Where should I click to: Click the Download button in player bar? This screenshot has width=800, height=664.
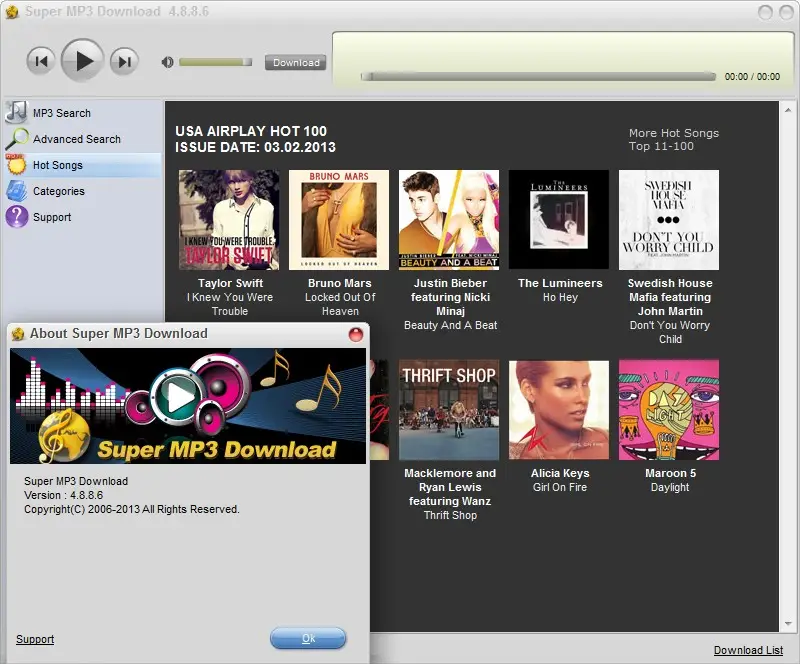[x=295, y=62]
